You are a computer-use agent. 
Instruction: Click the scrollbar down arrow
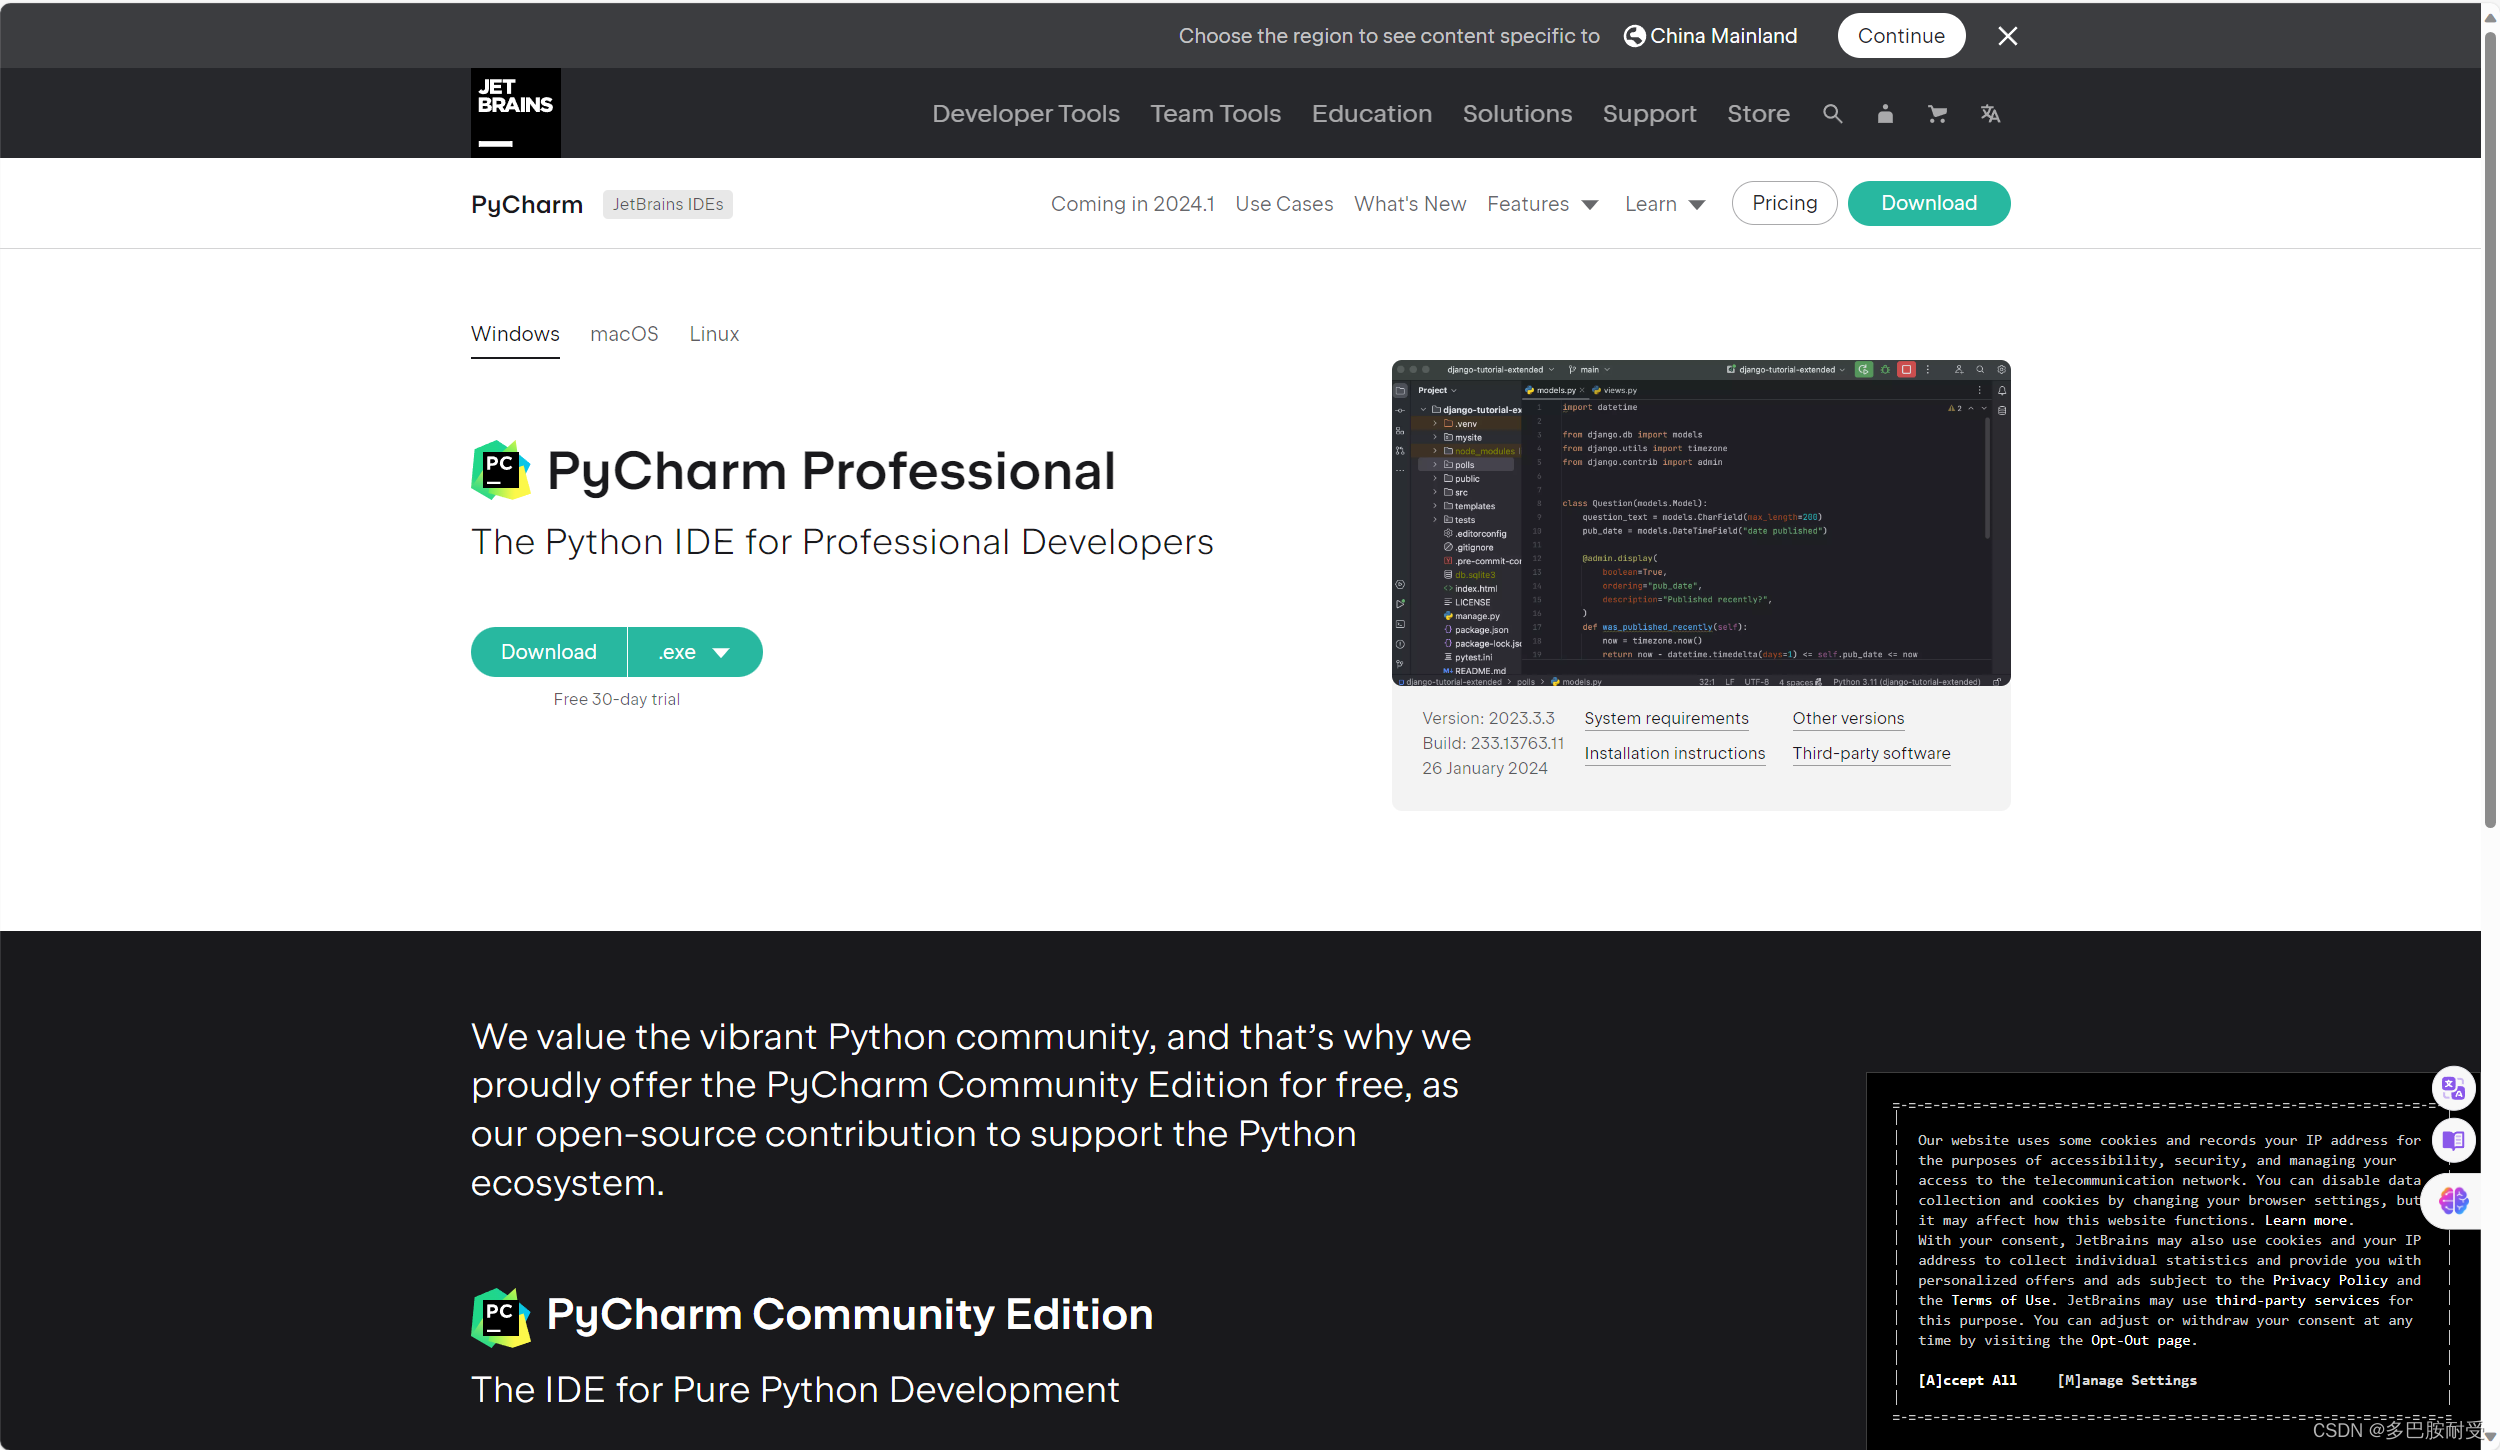pyautogui.click(x=2490, y=1437)
